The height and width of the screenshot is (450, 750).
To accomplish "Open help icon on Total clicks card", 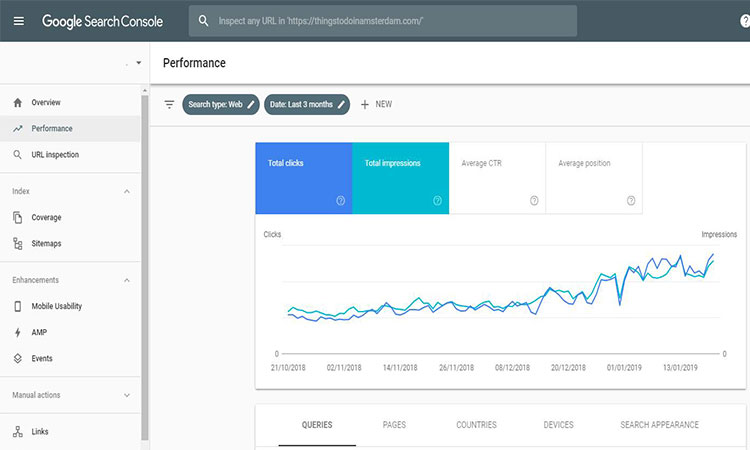I will click(x=340, y=200).
